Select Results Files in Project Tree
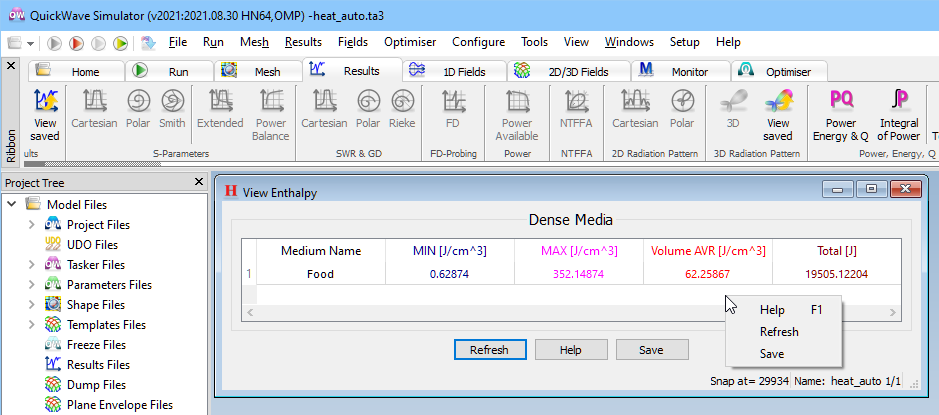Image resolution: width=939 pixels, height=415 pixels. (x=98, y=365)
